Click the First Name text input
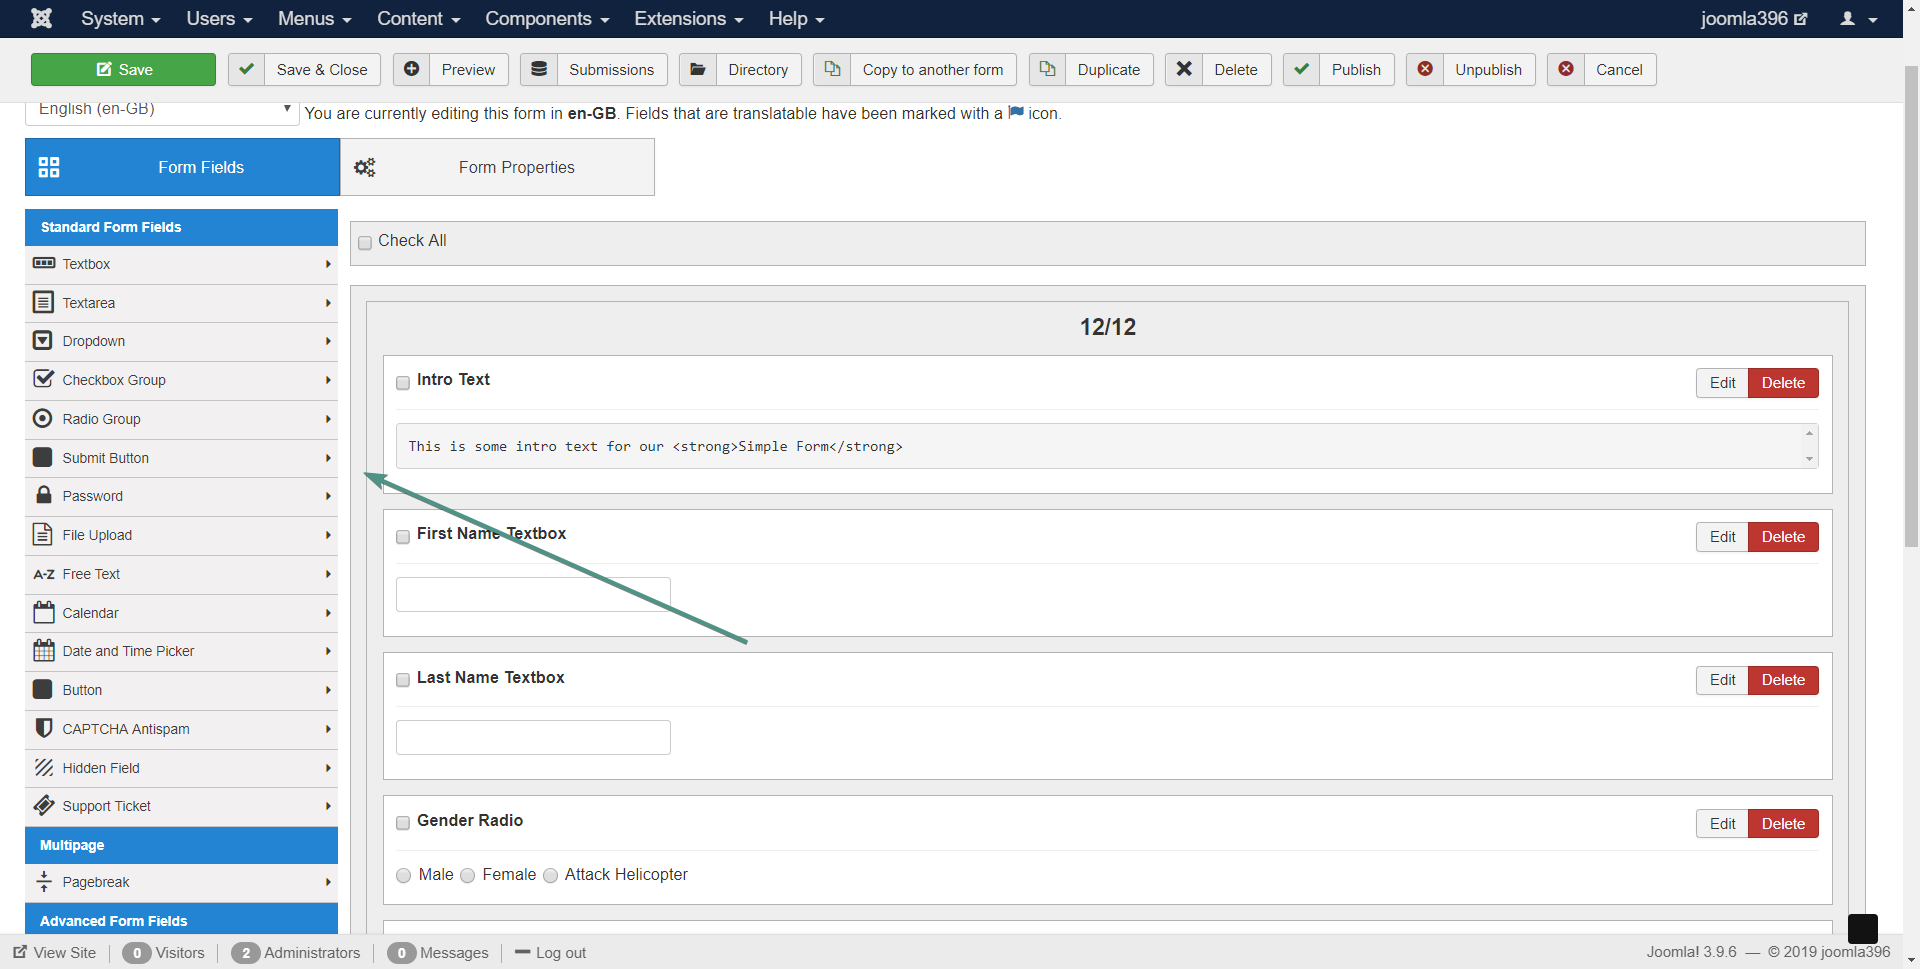1920x969 pixels. (533, 594)
